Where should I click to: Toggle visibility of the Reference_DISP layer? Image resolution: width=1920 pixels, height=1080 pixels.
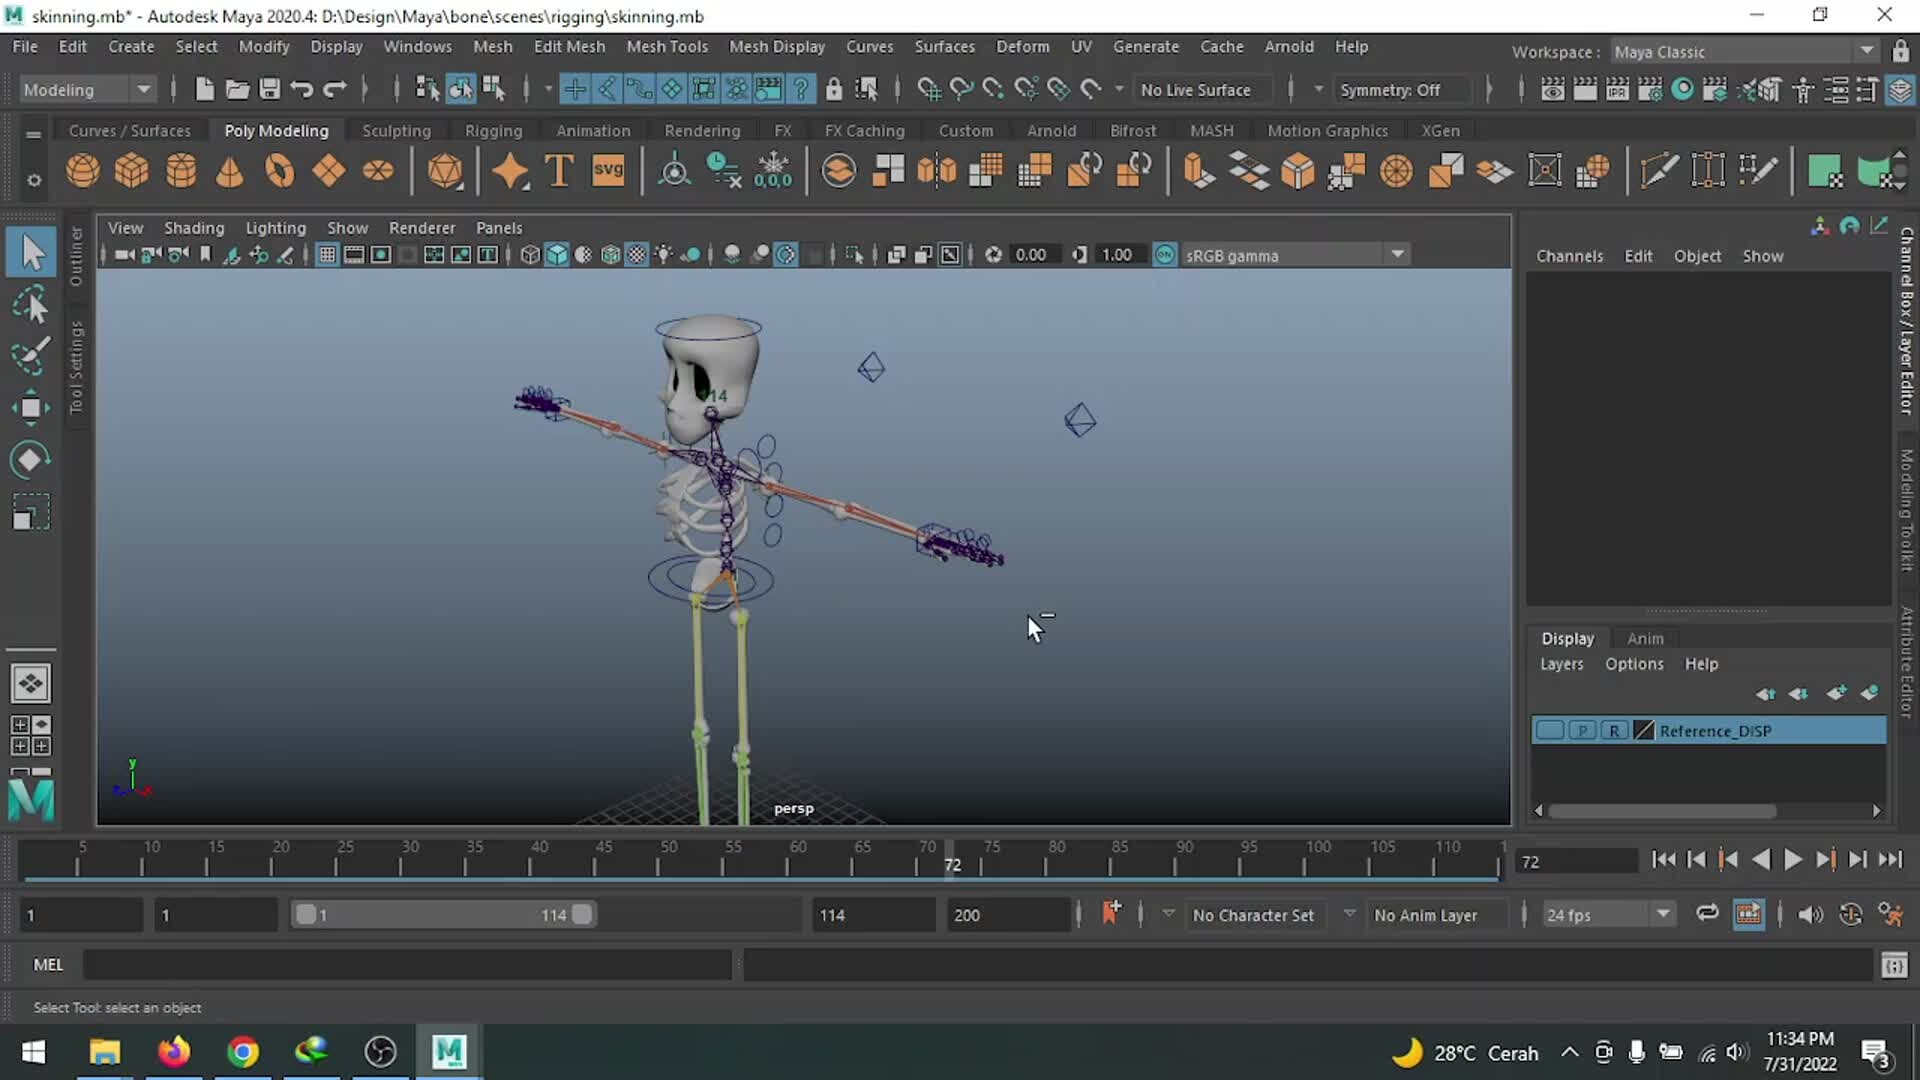1549,730
